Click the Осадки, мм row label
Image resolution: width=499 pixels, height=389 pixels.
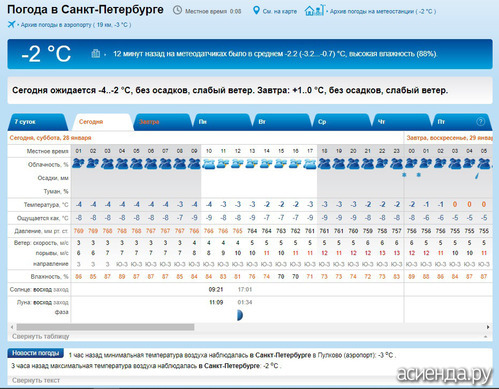53,178
